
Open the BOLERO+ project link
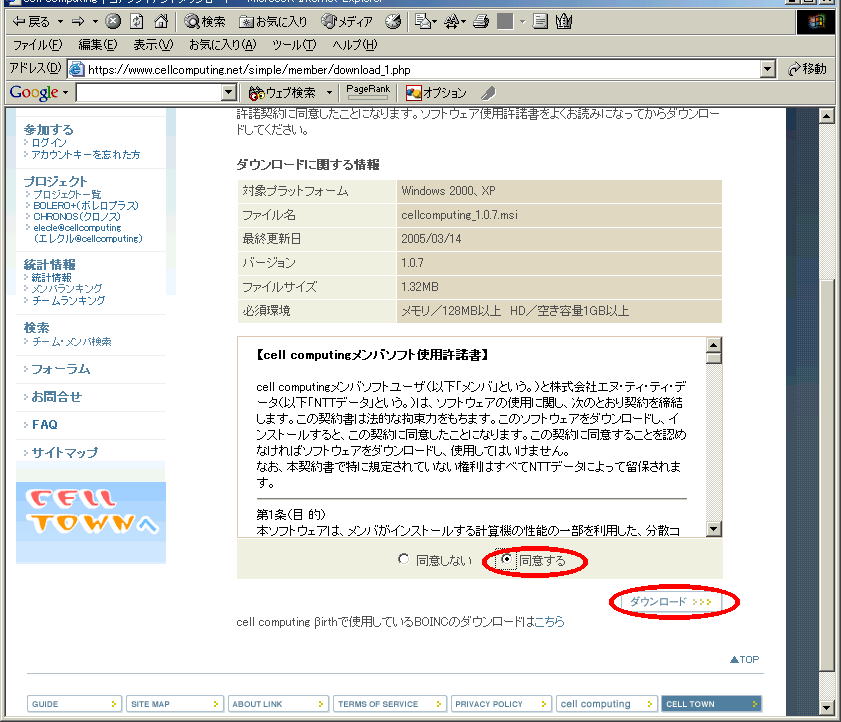[x=86, y=205]
